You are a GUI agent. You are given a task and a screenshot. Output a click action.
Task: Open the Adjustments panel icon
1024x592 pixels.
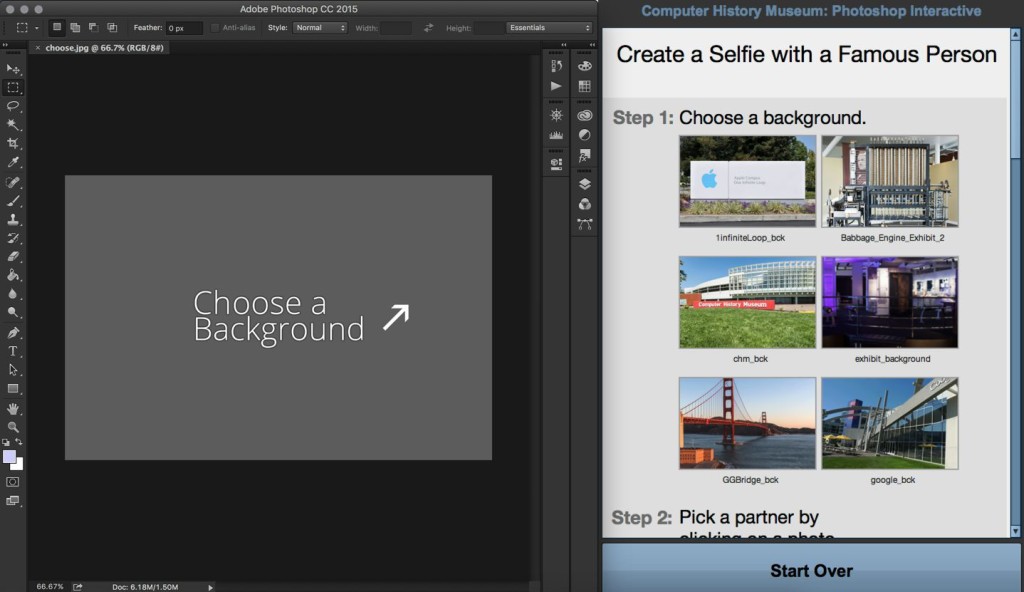click(x=584, y=135)
